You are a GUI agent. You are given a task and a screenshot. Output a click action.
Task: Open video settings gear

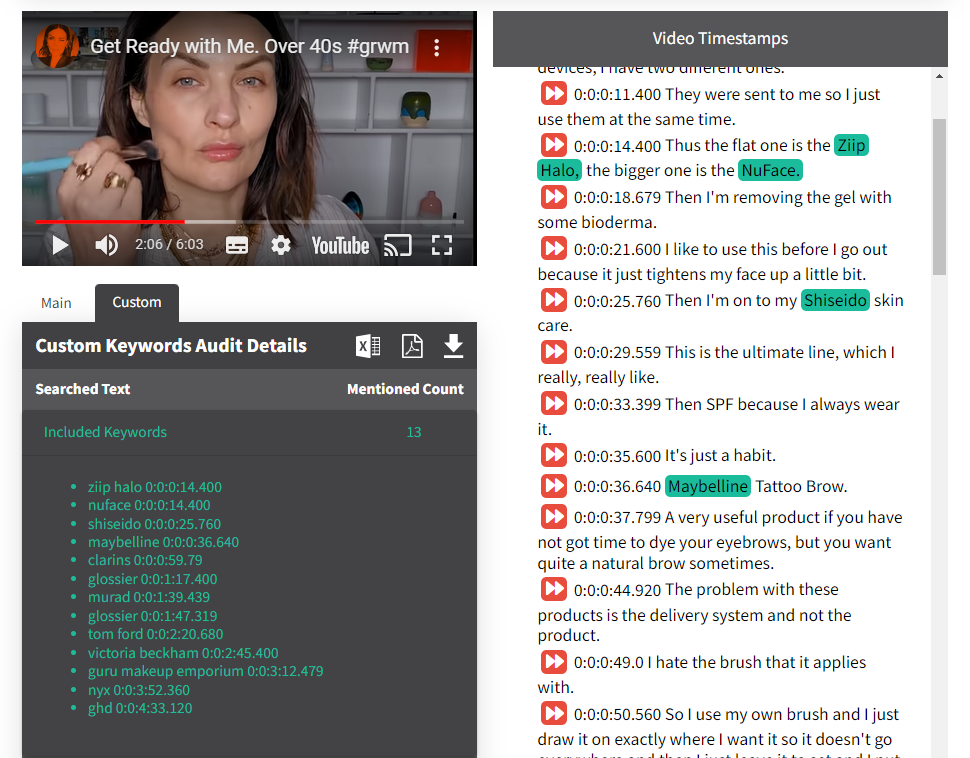click(281, 245)
